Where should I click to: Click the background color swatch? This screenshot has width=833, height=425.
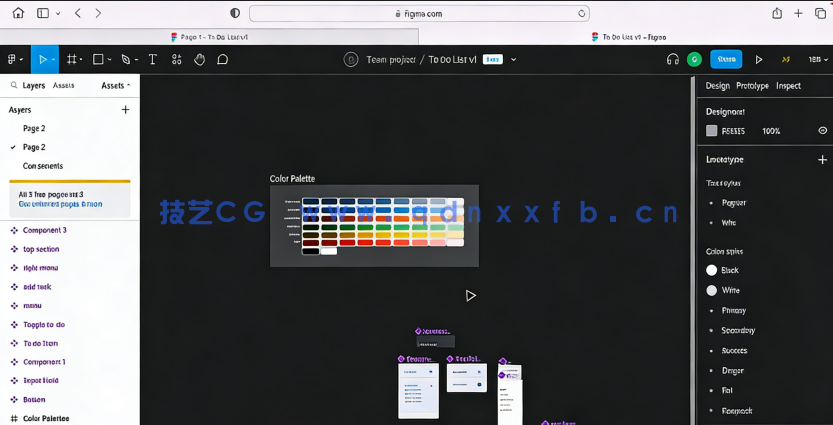point(712,131)
